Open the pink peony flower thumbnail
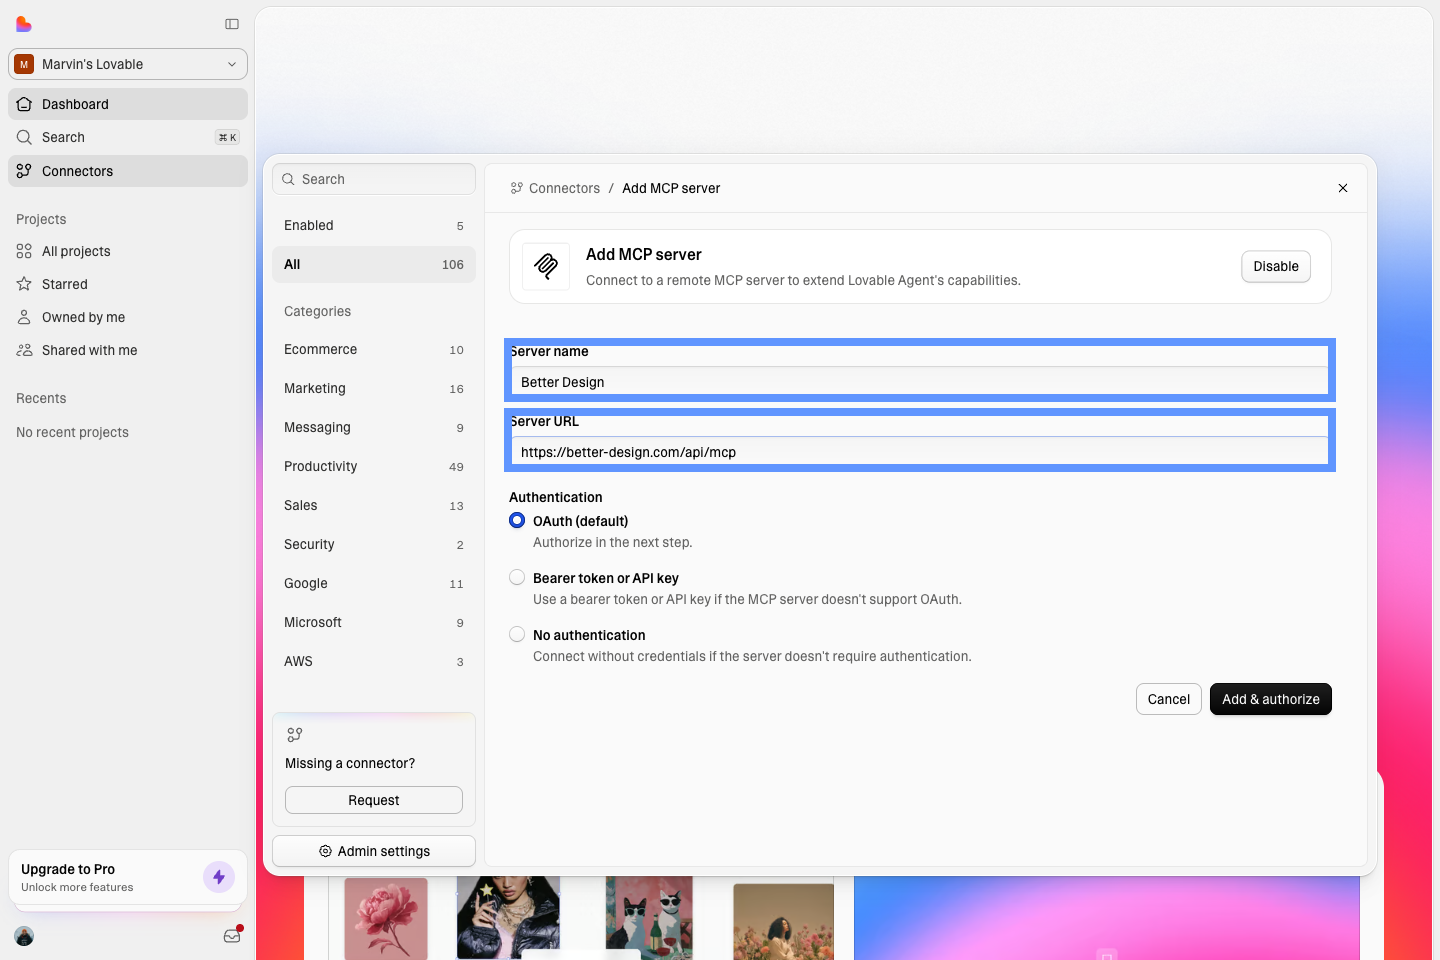 pyautogui.click(x=386, y=919)
